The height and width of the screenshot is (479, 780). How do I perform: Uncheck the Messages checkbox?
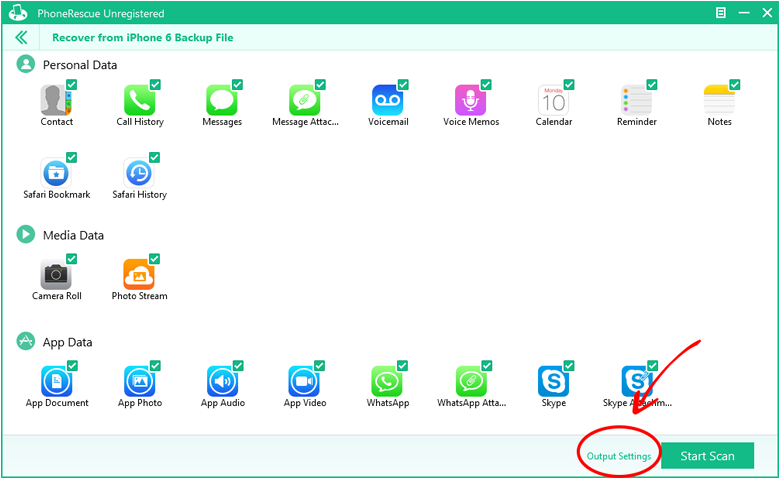point(237,85)
